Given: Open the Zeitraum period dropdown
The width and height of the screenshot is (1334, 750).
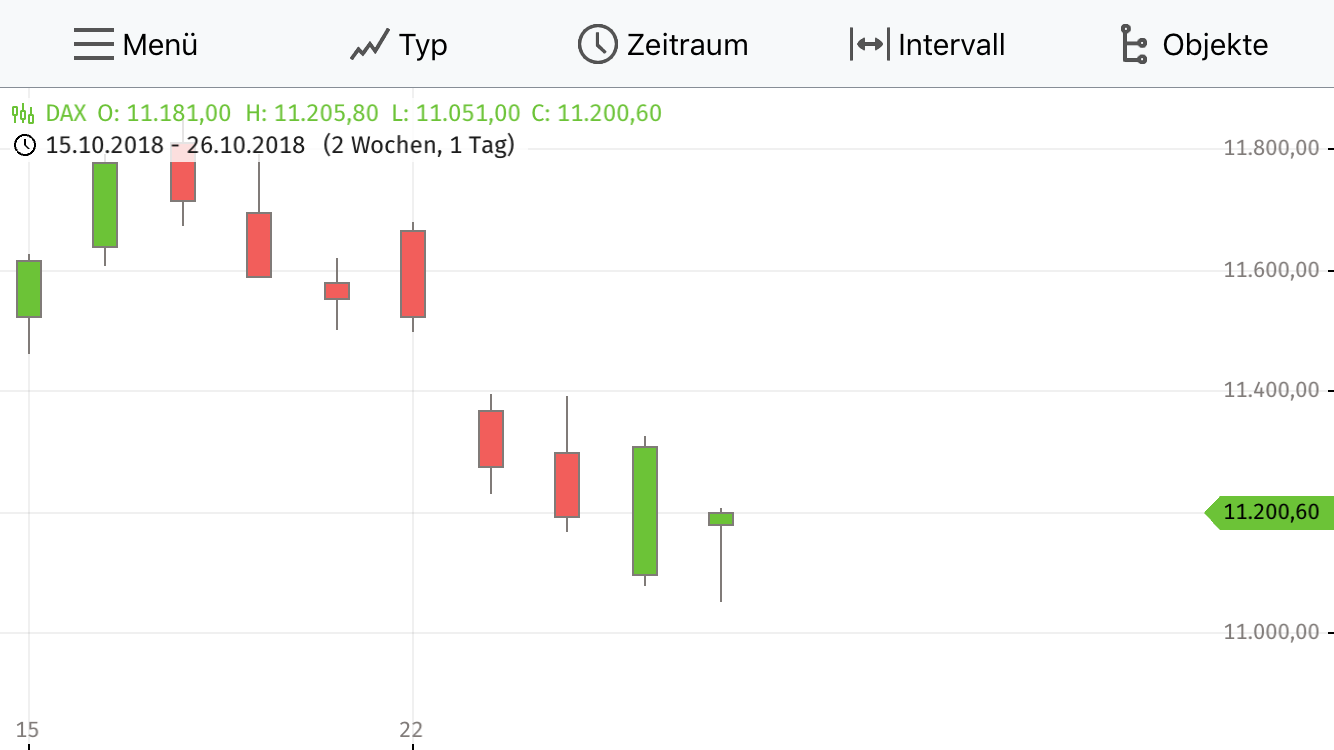Looking at the screenshot, I should coord(688,44).
